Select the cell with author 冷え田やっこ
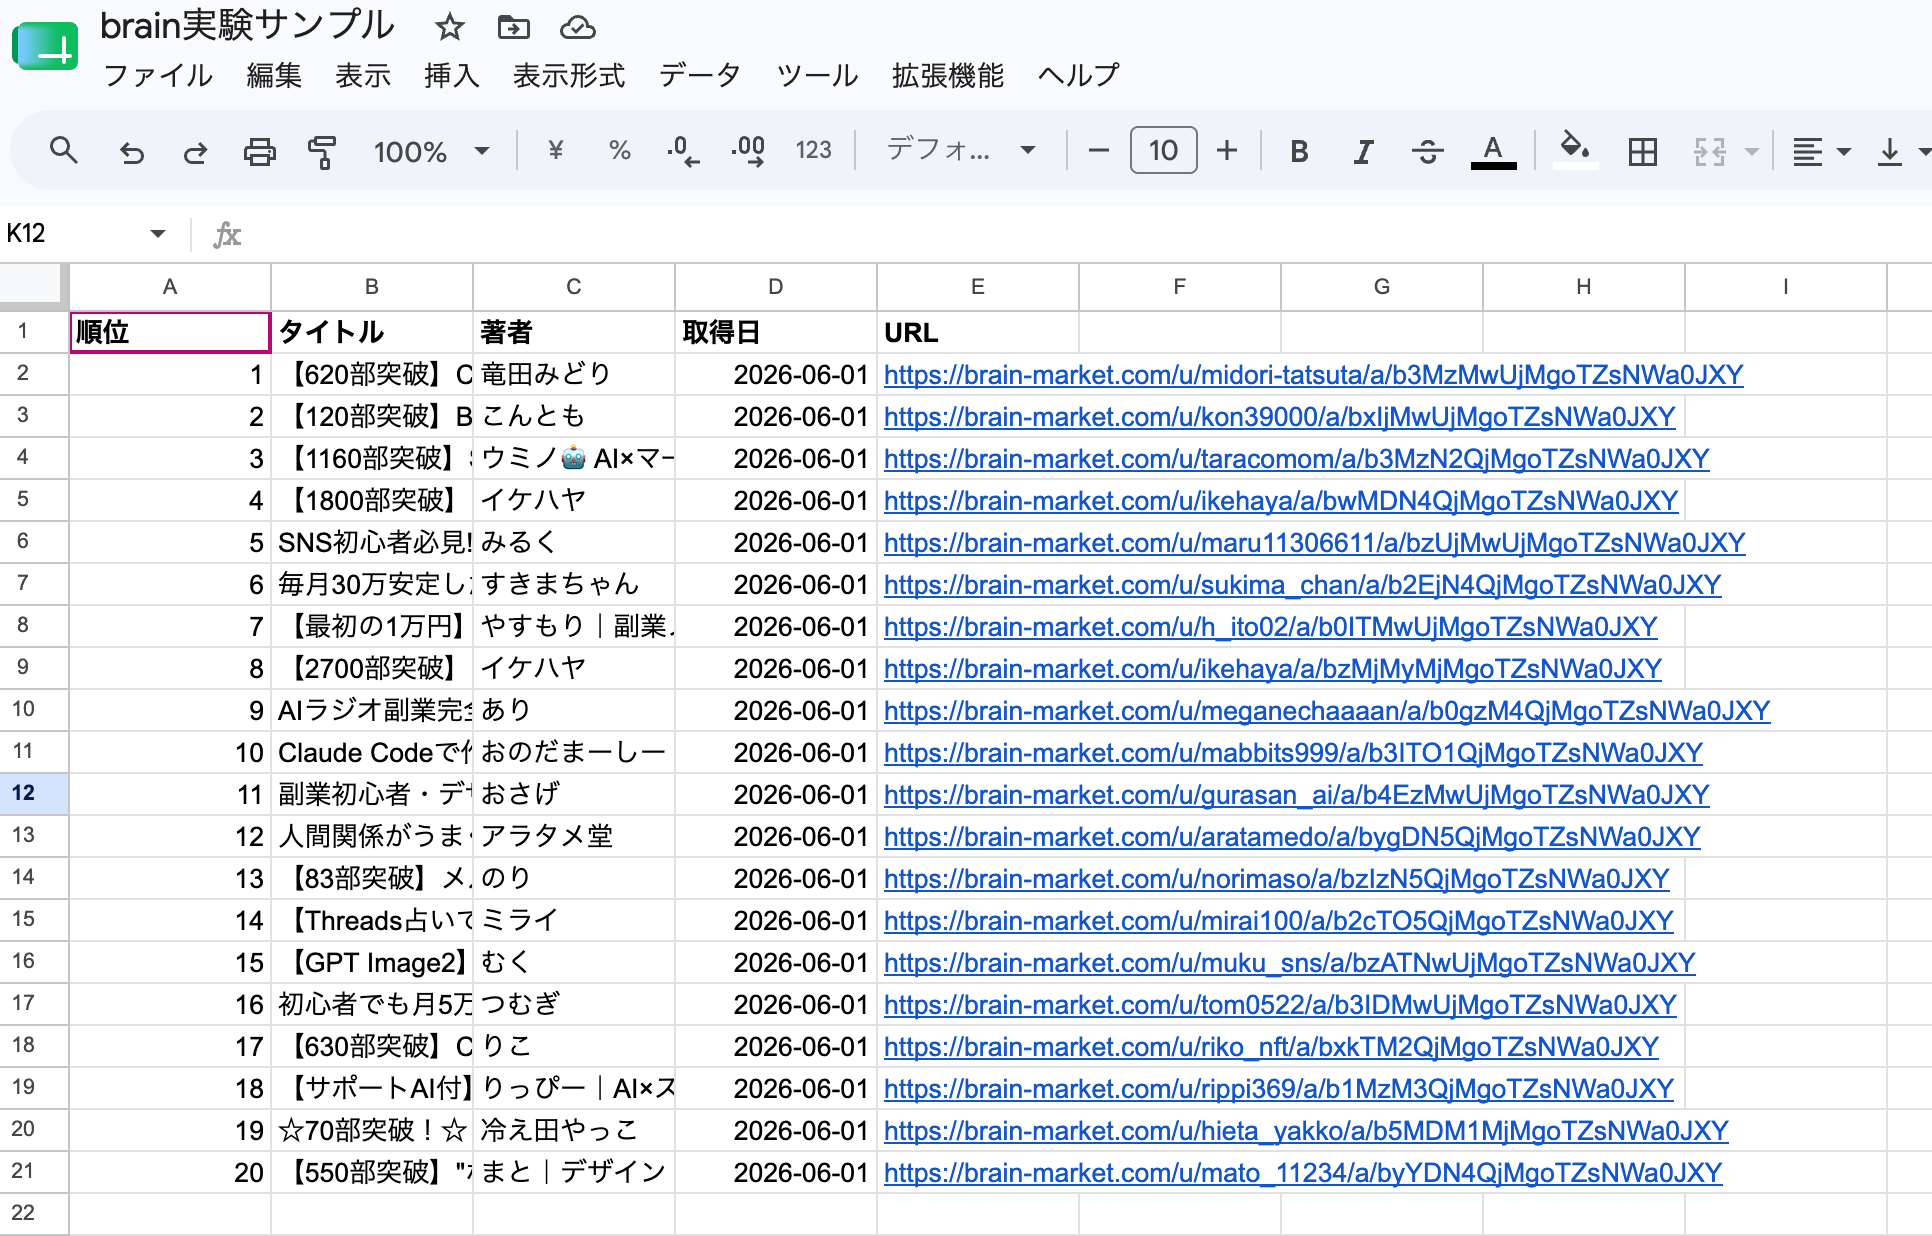This screenshot has width=1932, height=1236. (x=574, y=1131)
